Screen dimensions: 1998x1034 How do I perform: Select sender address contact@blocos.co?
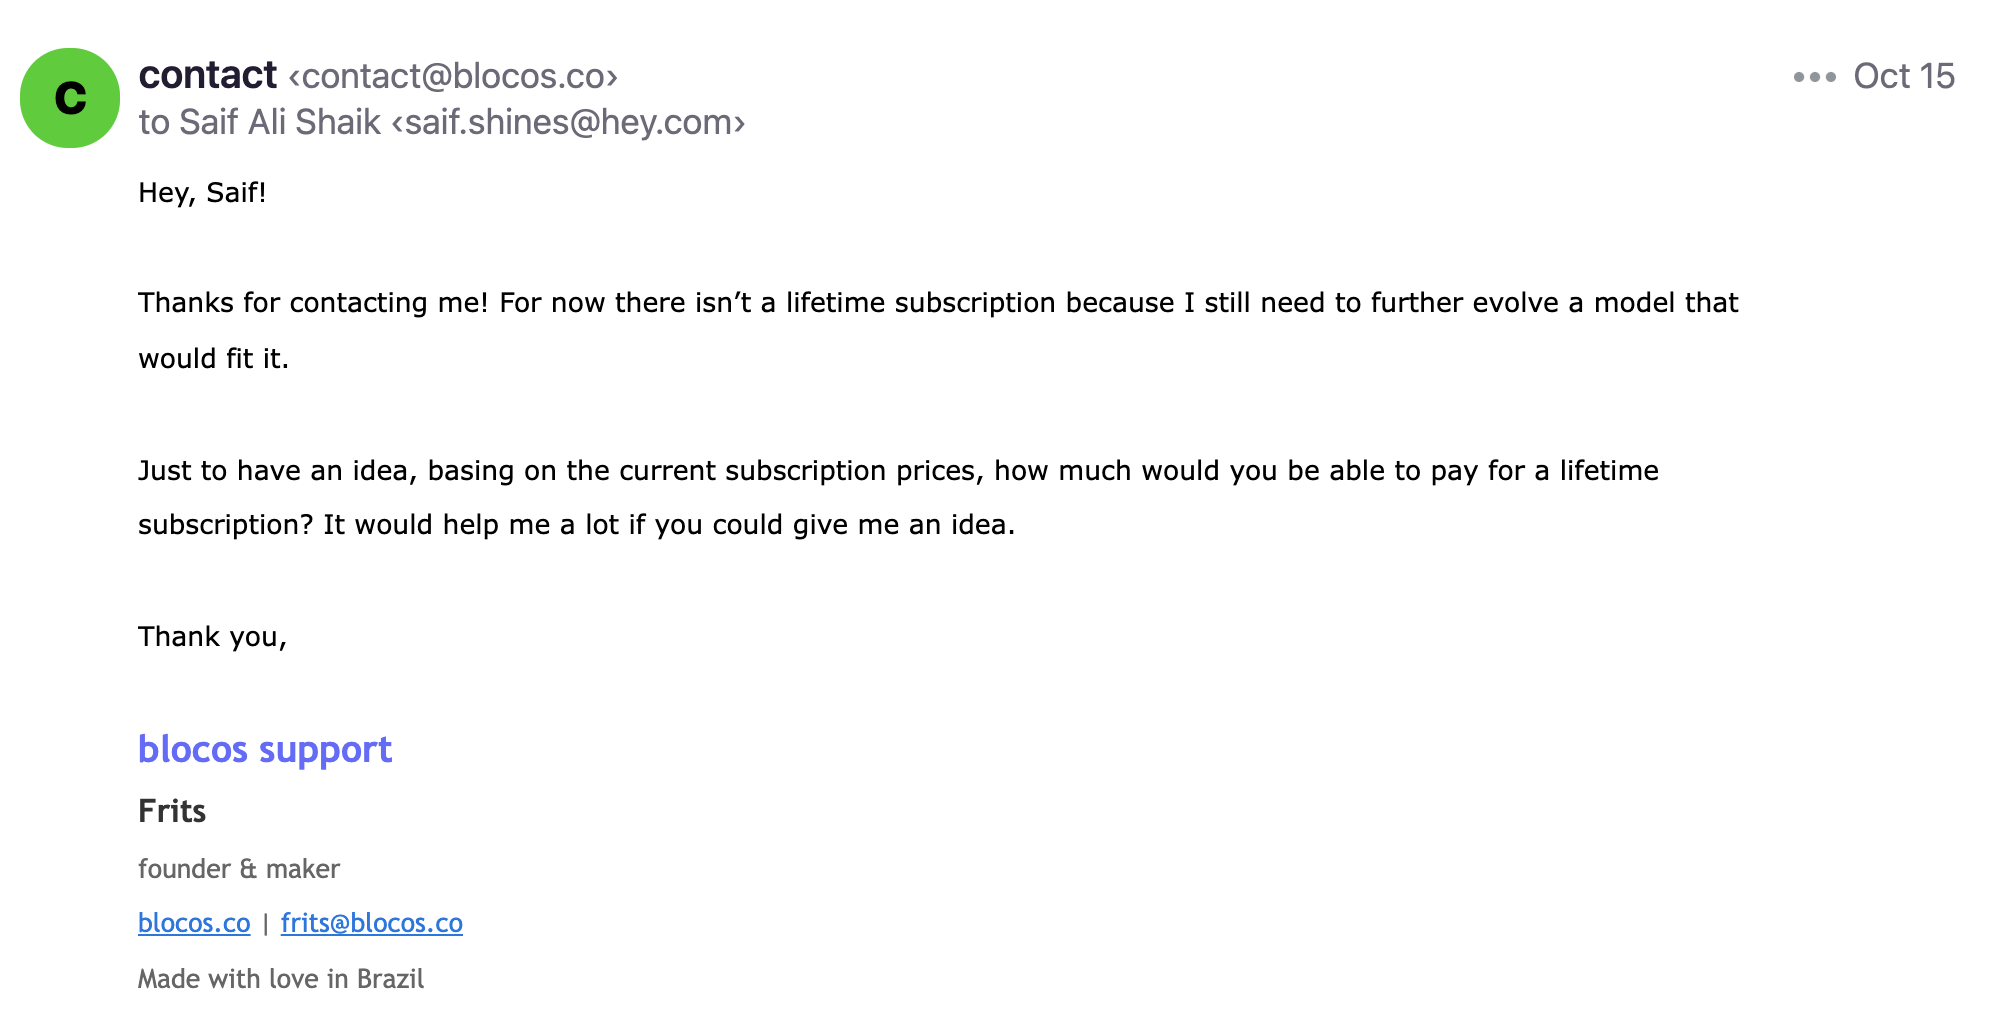tap(453, 76)
